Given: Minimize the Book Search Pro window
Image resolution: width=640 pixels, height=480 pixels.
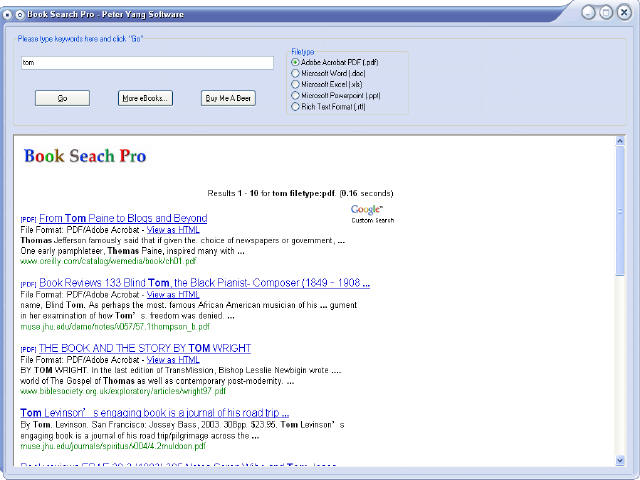Looking at the screenshot, I should pyautogui.click(x=588, y=13).
